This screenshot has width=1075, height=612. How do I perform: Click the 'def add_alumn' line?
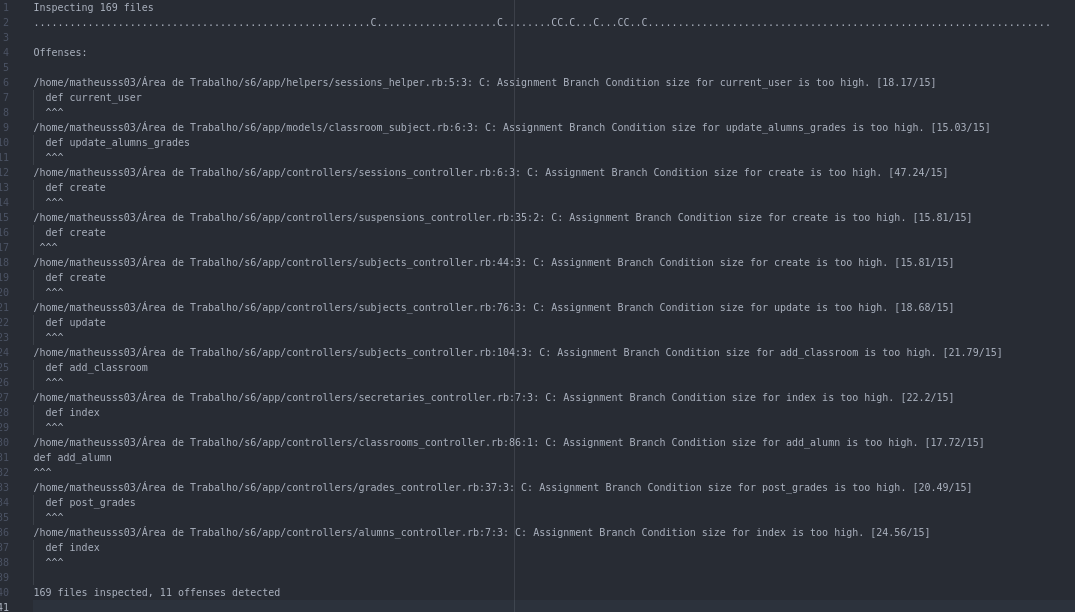point(72,458)
